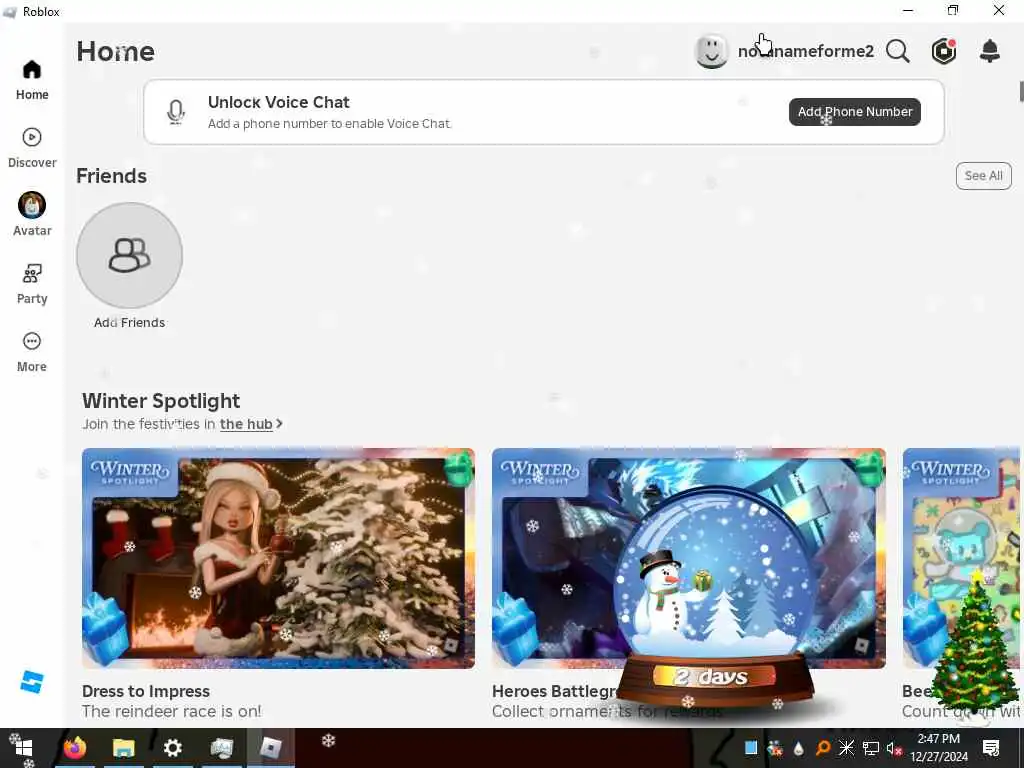Screen dimensions: 1024x768
Task: Click the profile avatar headshot
Action: click(711, 51)
